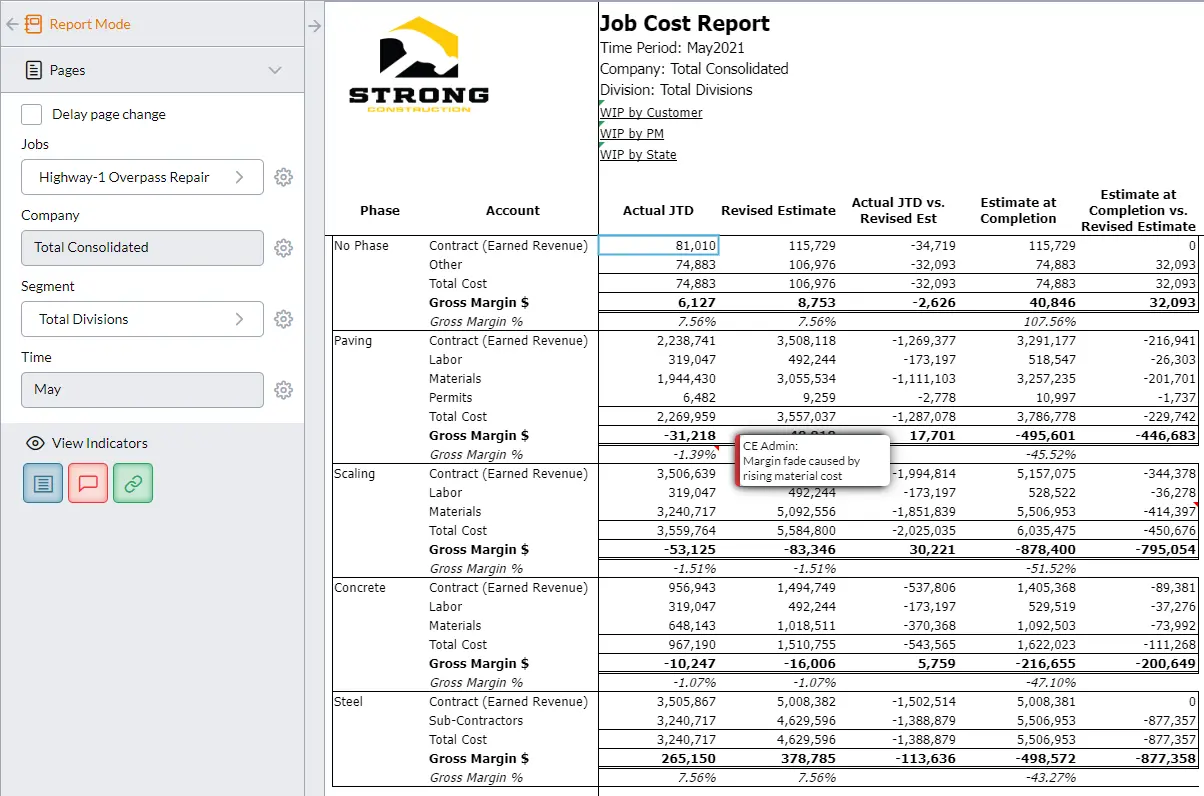The width and height of the screenshot is (1204, 796).
Task: Open settings gear beside Company field
Action: (284, 247)
